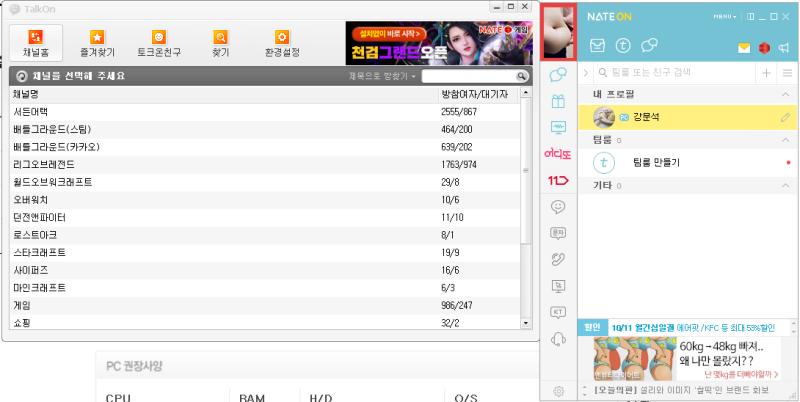Expand the arrow left of NateOn search field
800x402 pixels.
(585, 73)
